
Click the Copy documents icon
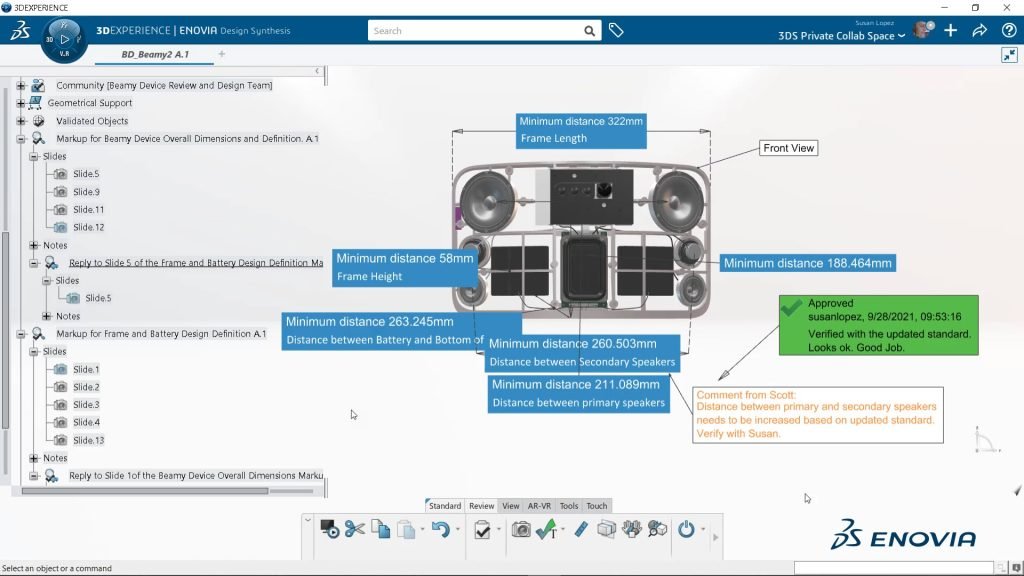point(381,529)
